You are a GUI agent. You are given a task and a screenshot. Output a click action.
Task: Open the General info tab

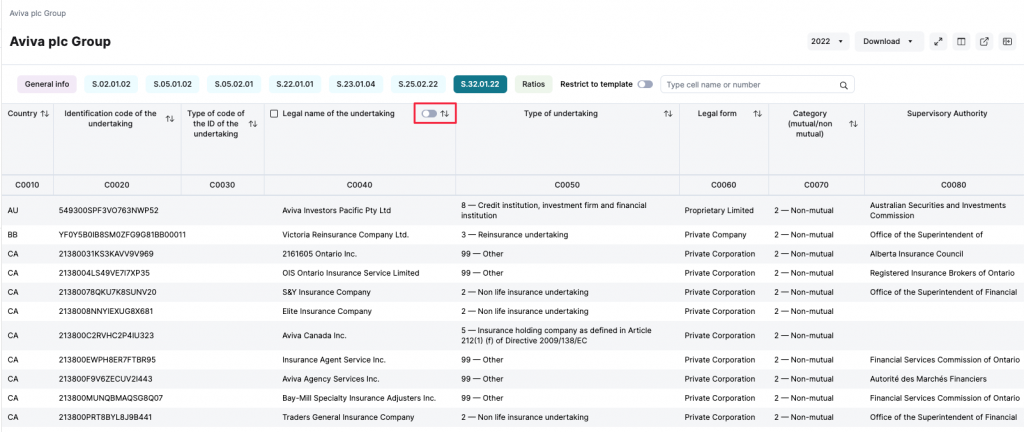(46, 85)
